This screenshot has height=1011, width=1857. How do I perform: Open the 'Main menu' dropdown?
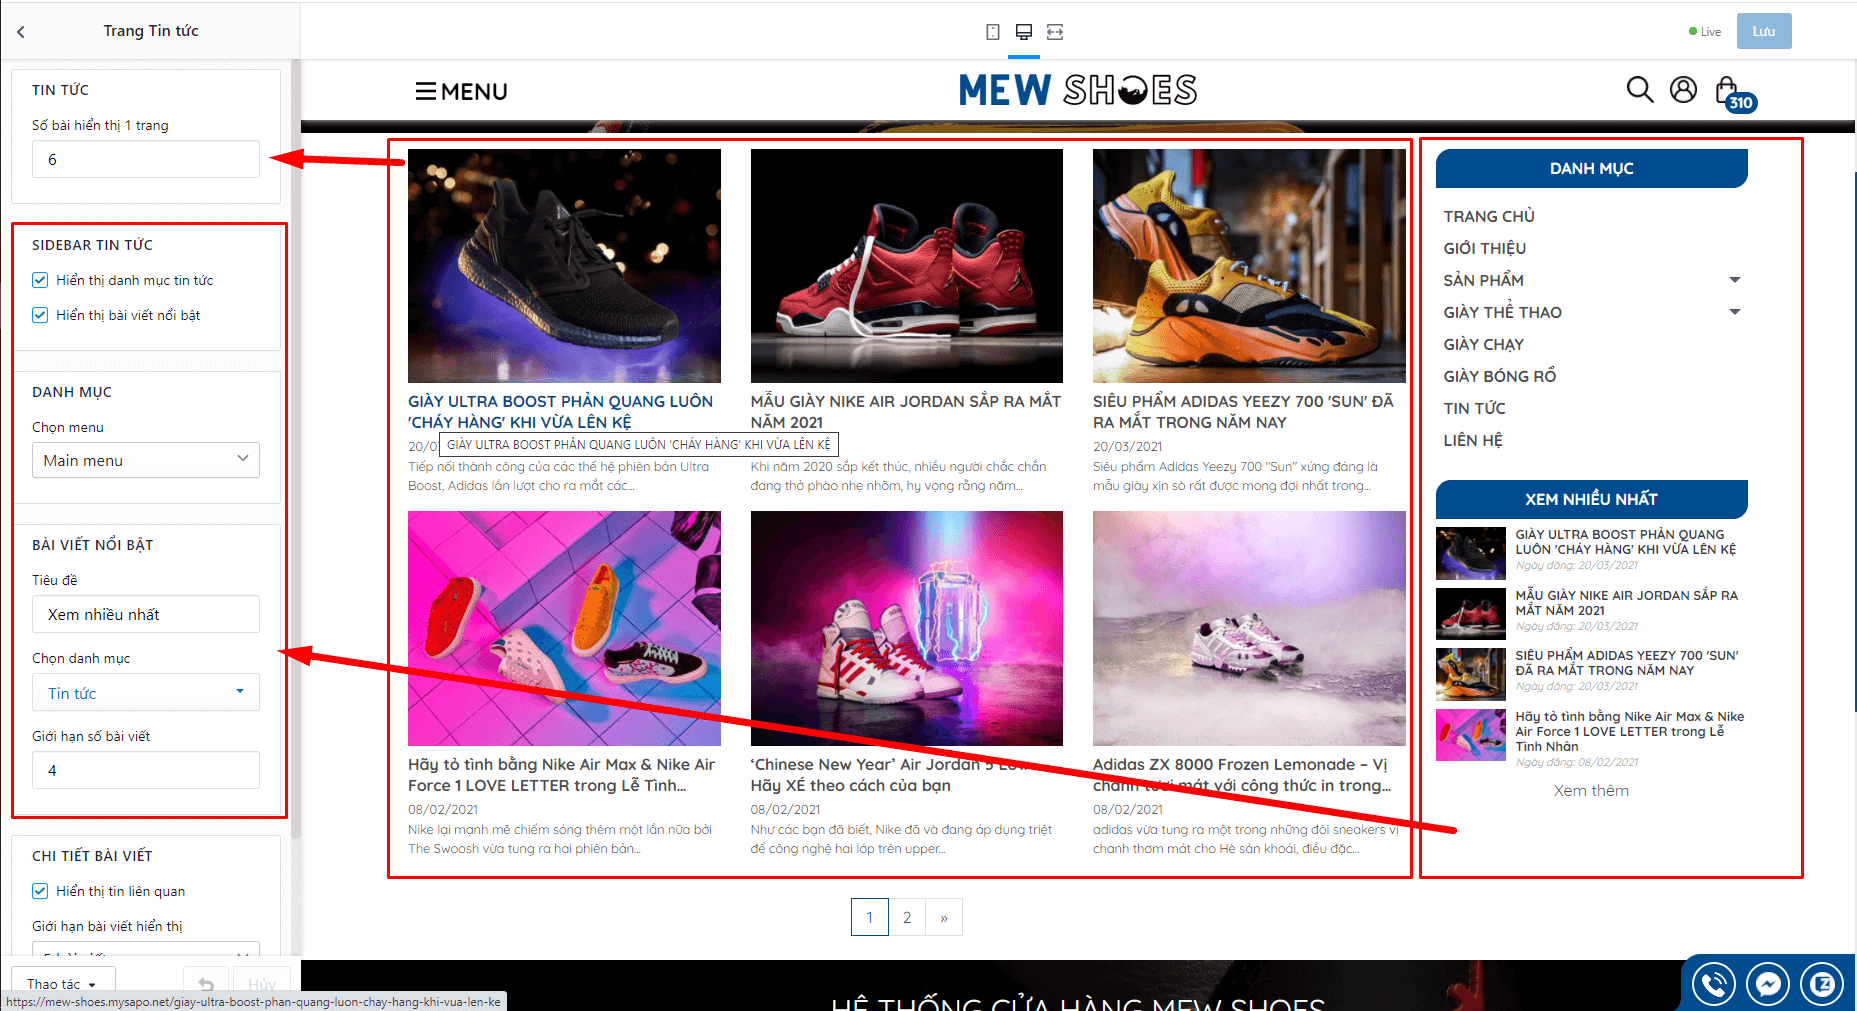(x=146, y=460)
